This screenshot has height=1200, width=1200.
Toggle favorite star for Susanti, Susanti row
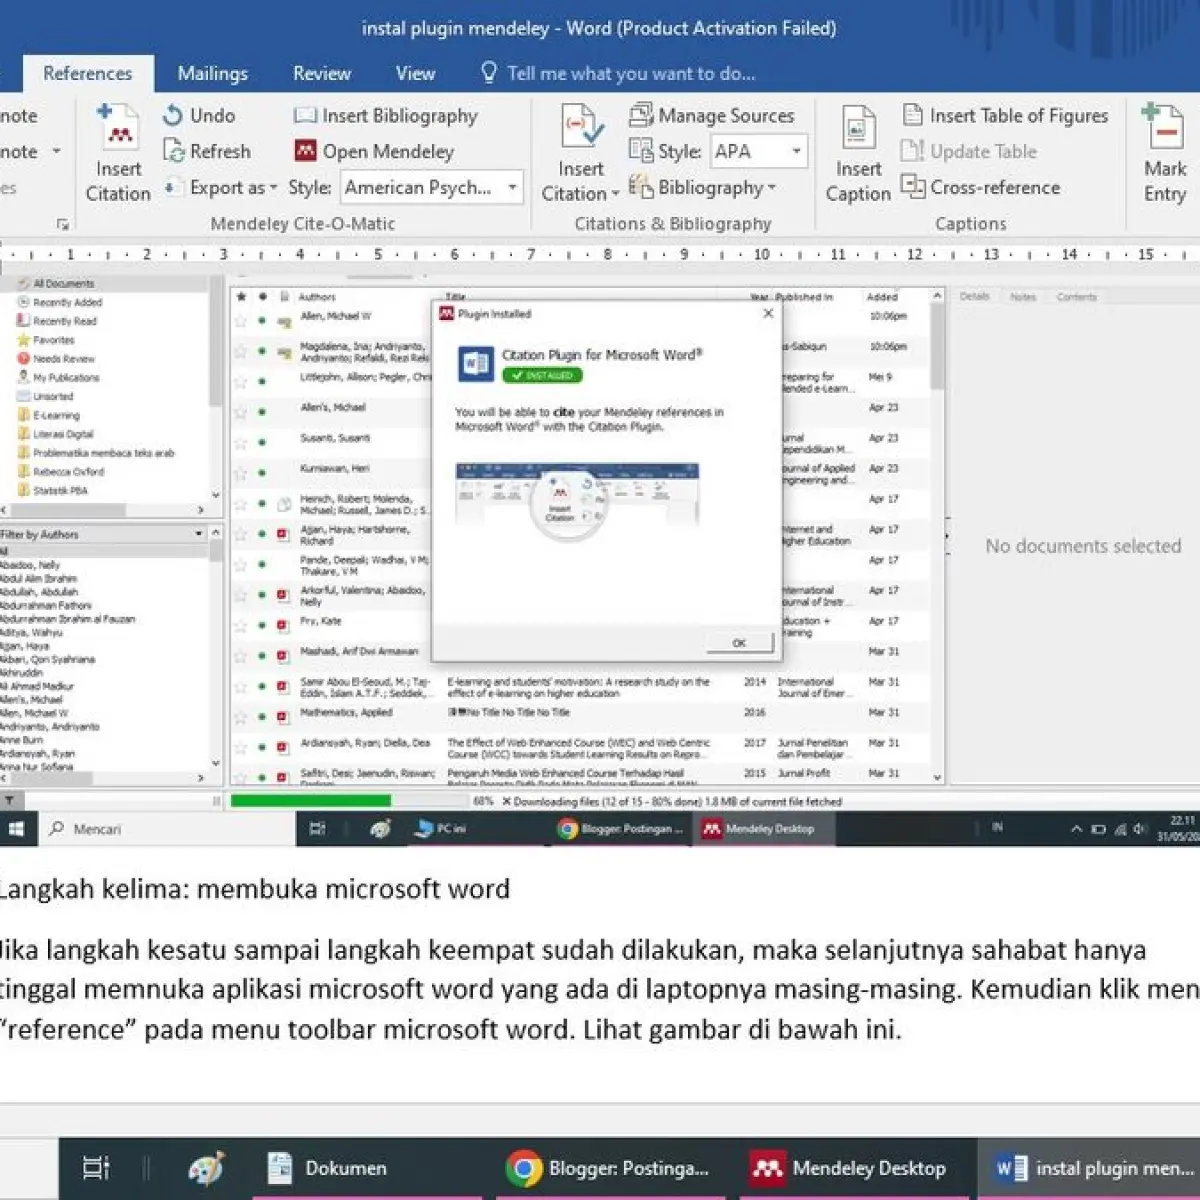pos(240,442)
